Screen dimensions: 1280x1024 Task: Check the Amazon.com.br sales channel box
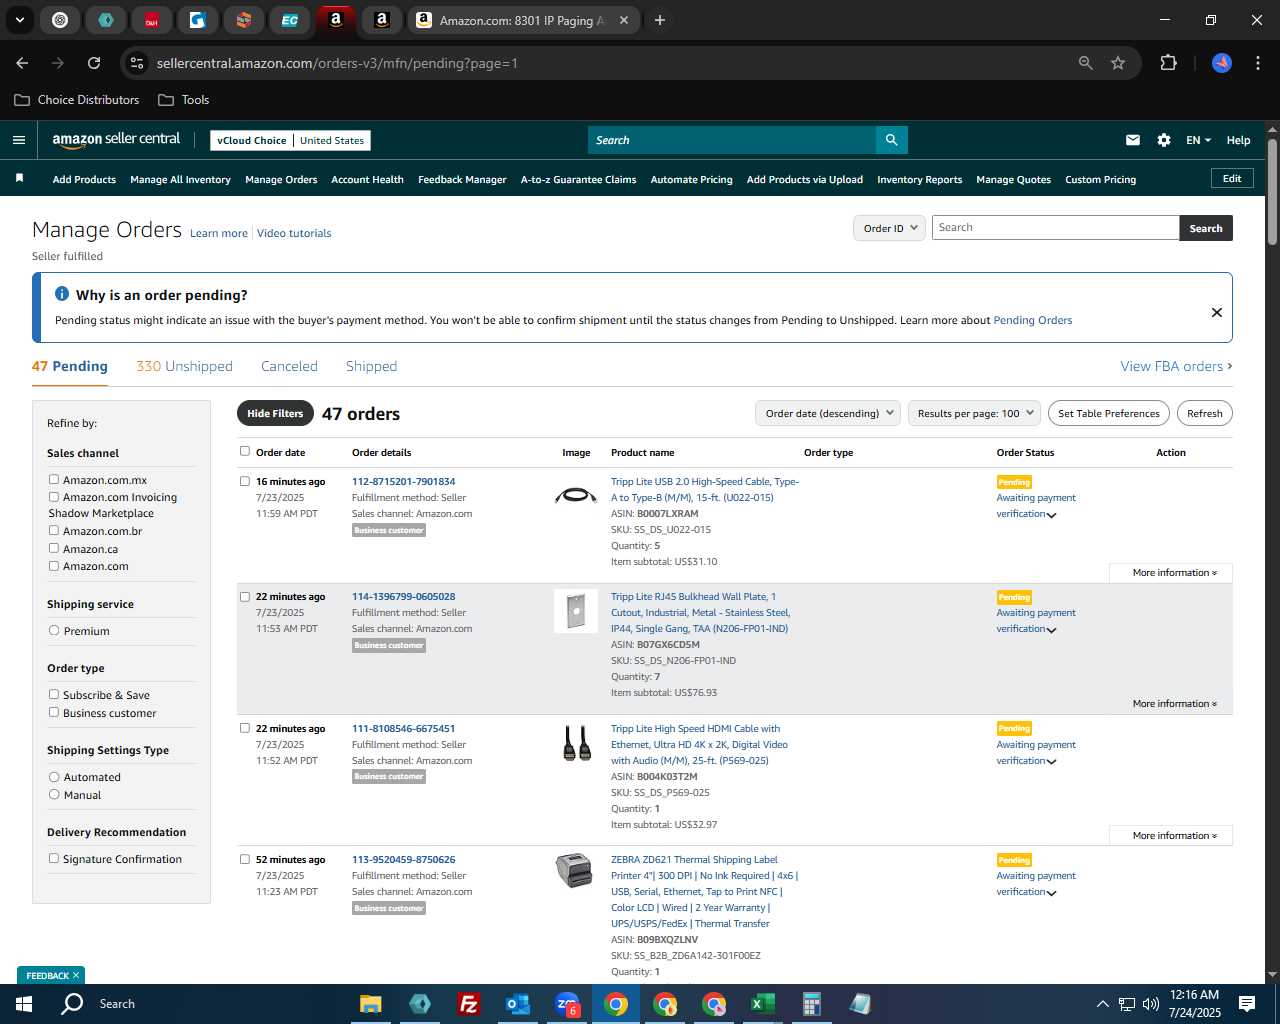pos(54,531)
